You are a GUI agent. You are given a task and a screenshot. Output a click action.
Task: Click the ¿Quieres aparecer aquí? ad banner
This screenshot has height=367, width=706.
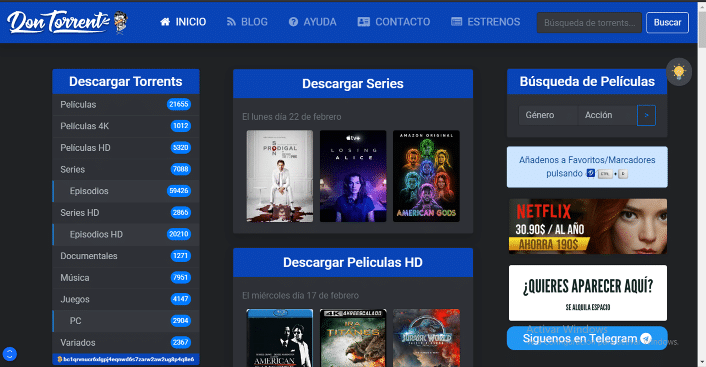coord(588,293)
